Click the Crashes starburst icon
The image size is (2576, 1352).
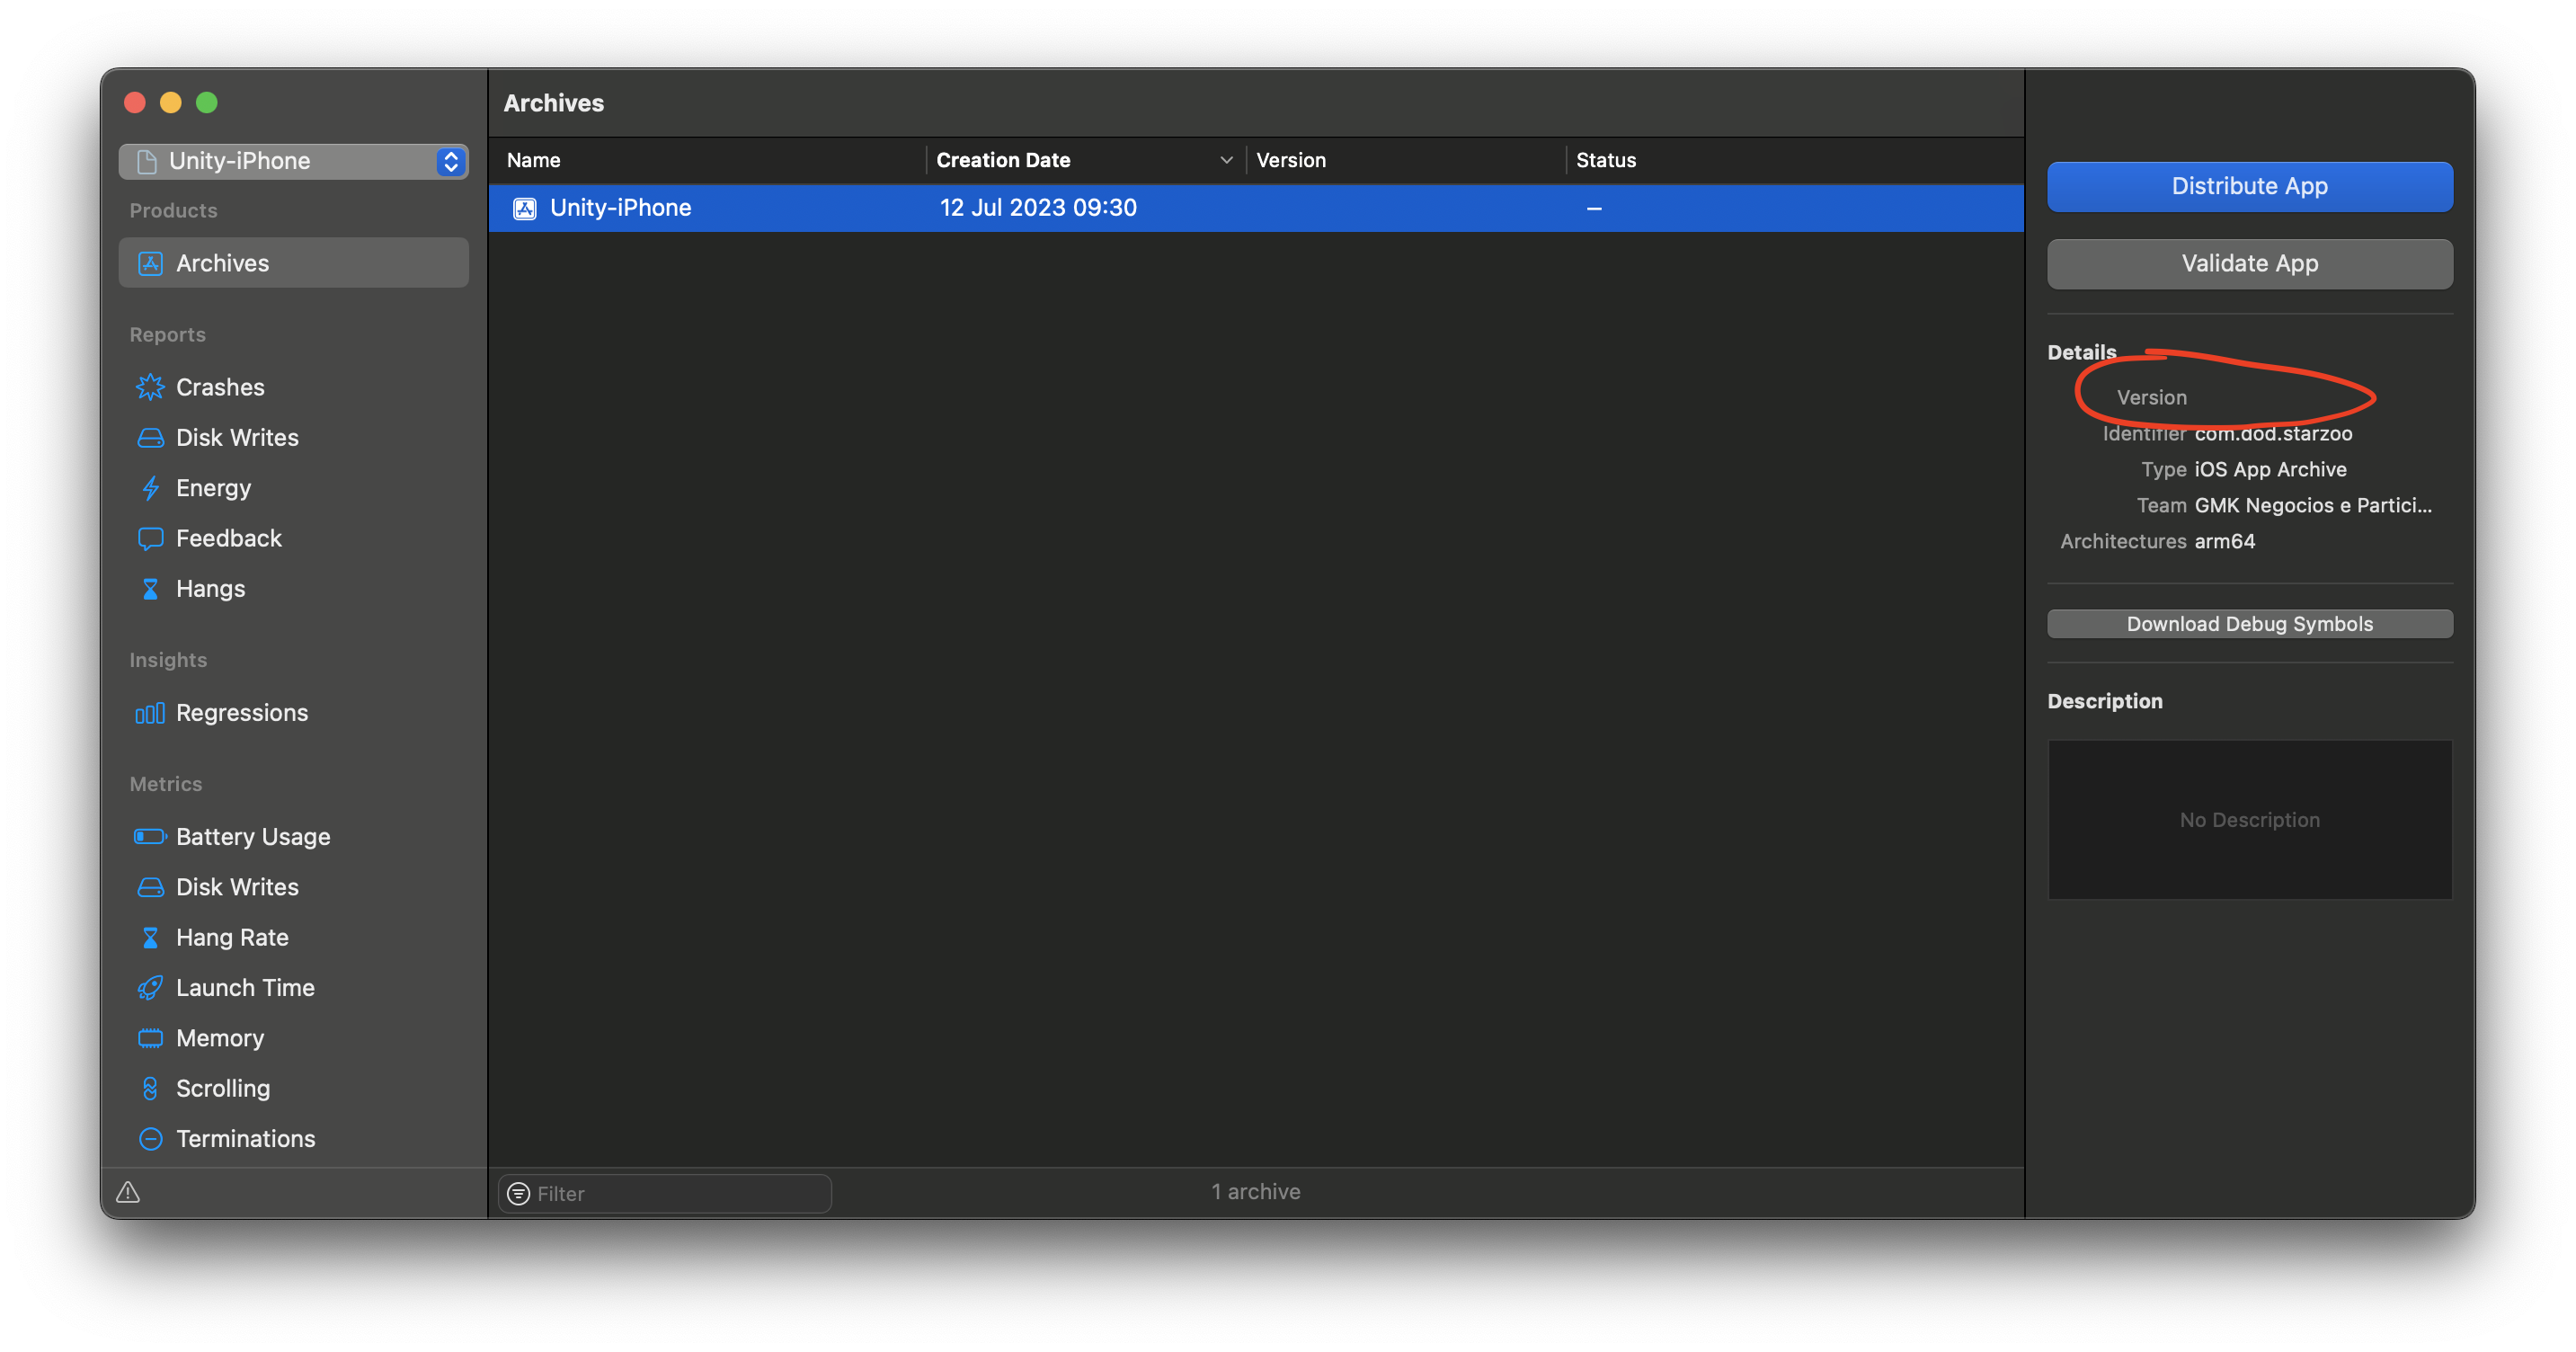pyautogui.click(x=150, y=387)
